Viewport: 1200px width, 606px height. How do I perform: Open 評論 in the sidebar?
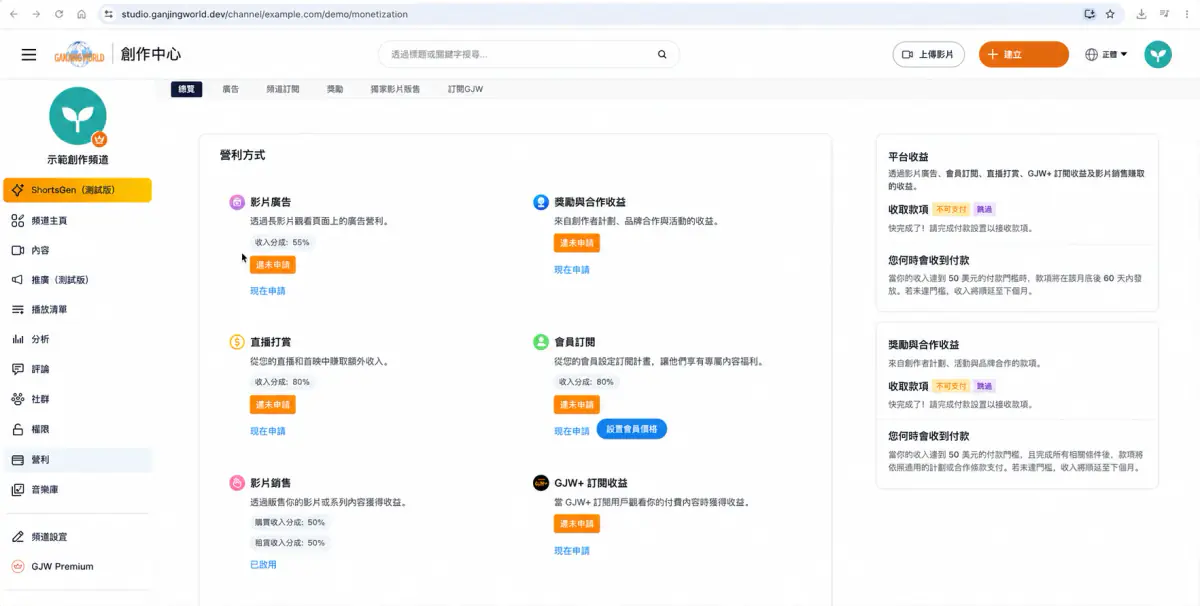coord(77,369)
